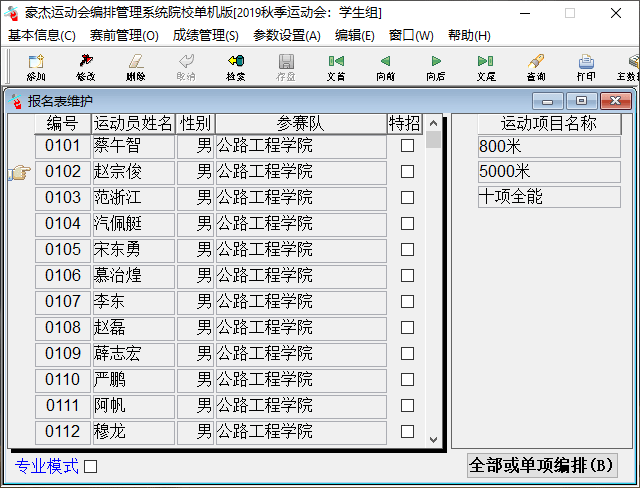The height and width of the screenshot is (488, 640).
Task: Click the 删除 (Delete) toolbar icon
Action: (136, 67)
